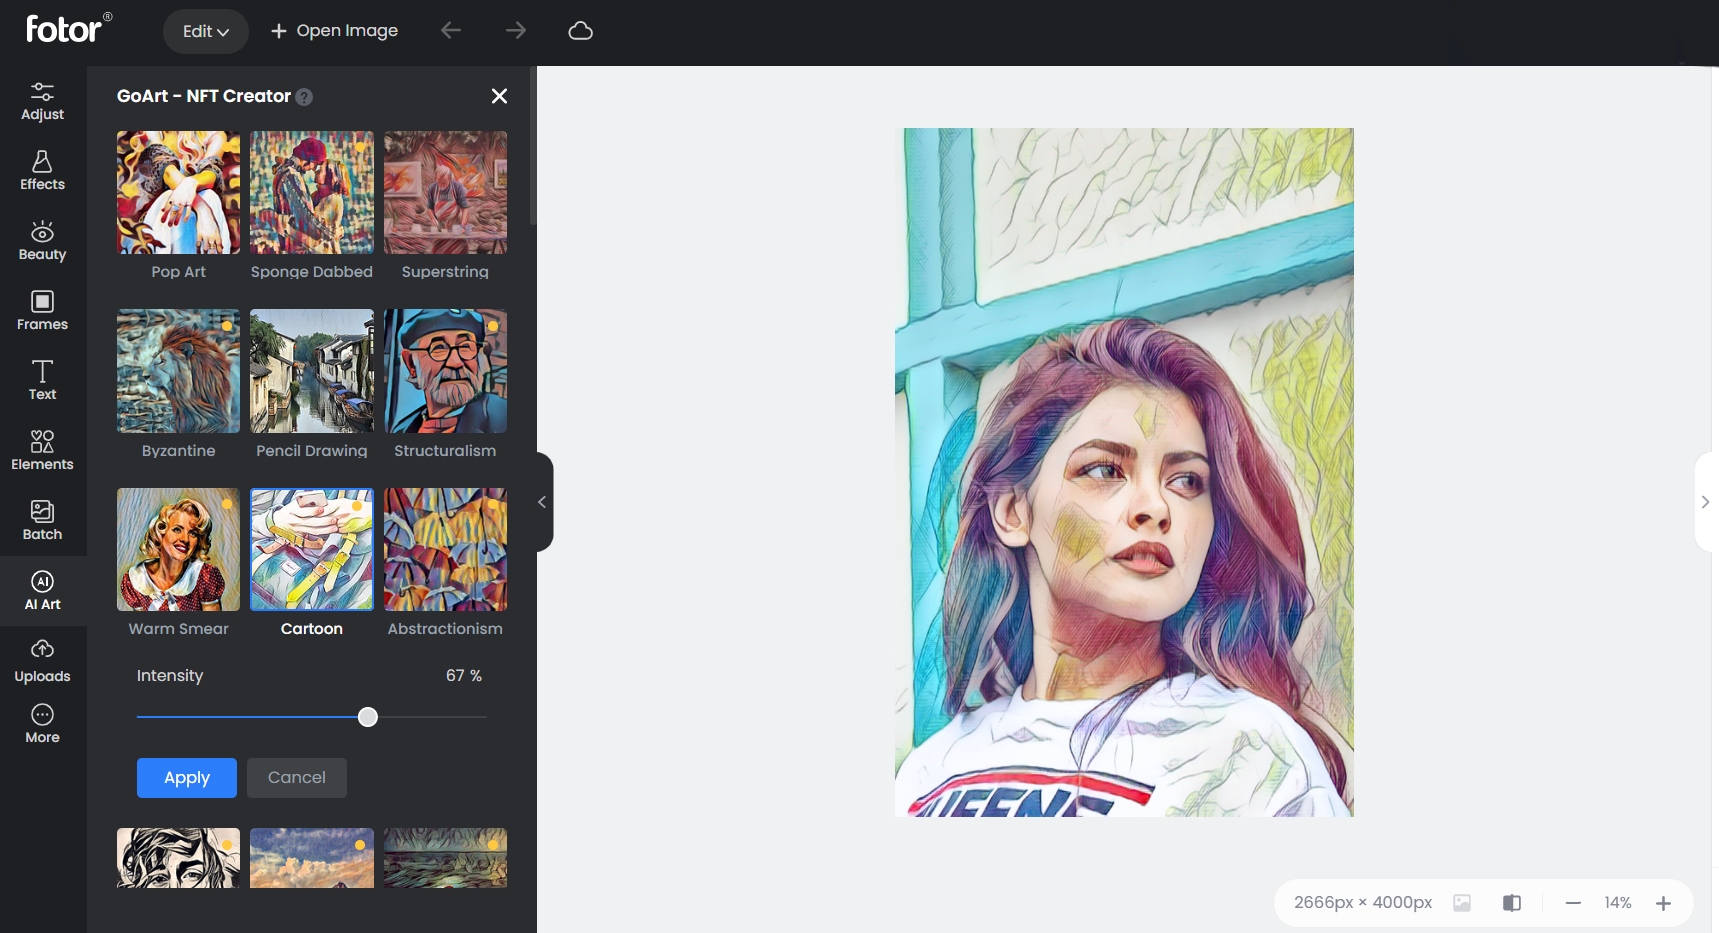Open the More options menu
Screen dimensions: 1719x933
[42, 724]
